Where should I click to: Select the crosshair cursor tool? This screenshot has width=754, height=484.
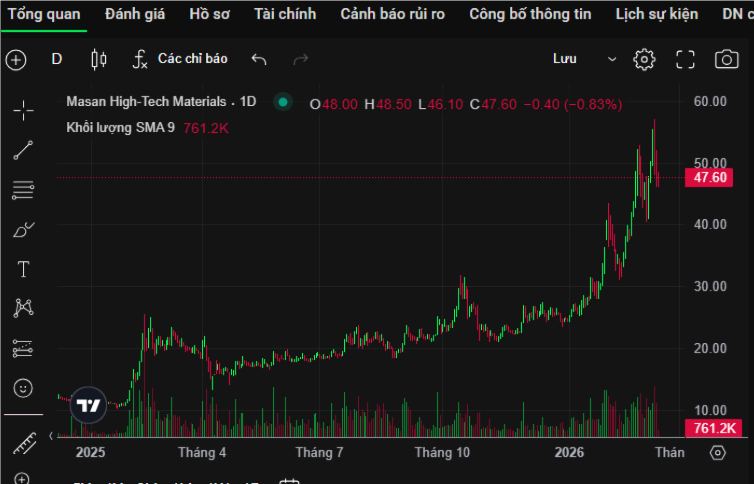pos(23,110)
